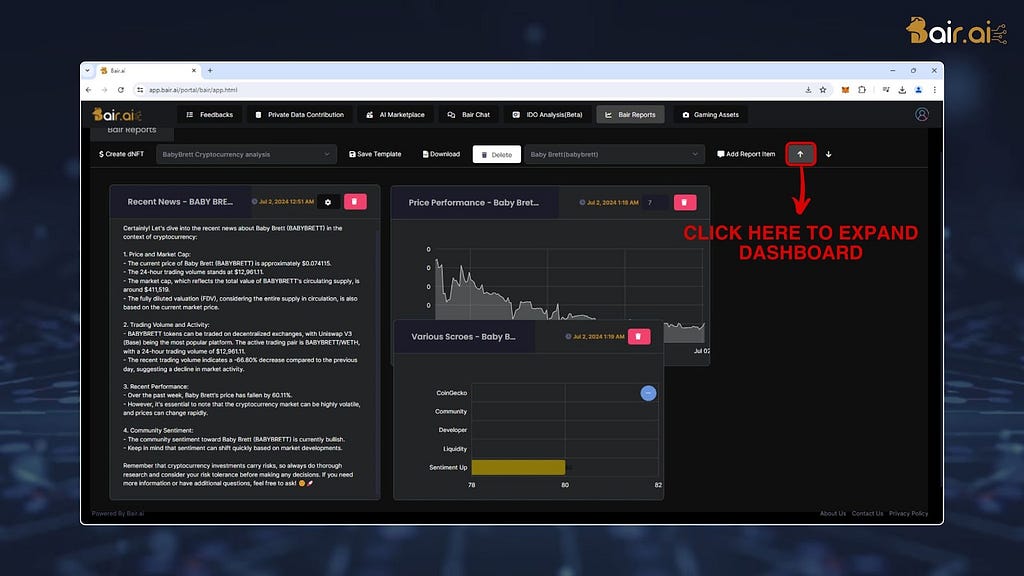This screenshot has width=1024, height=576.
Task: Delete the Price Performance report card
Action: (684, 202)
